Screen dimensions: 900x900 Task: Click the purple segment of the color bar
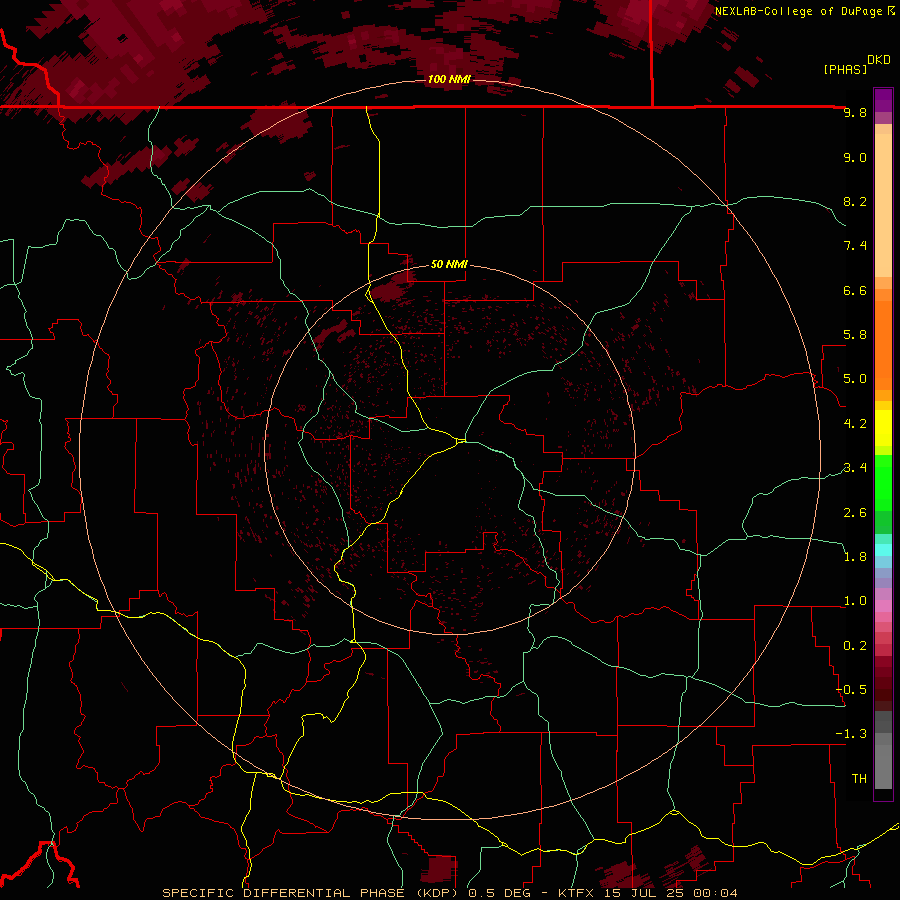883,100
